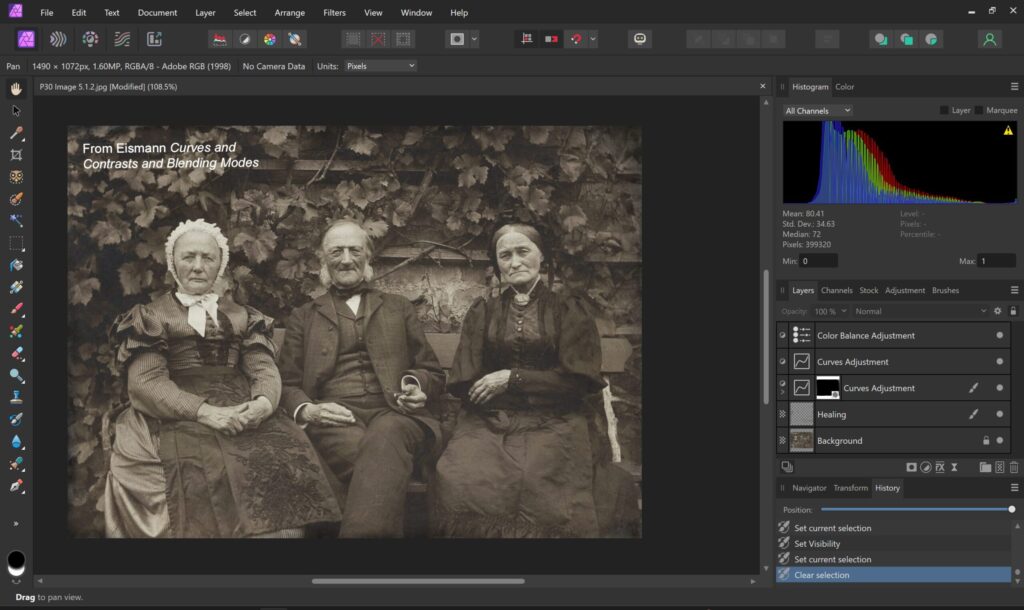The width and height of the screenshot is (1024, 610).
Task: Delete layer using the trash icon
Action: [x=1014, y=467]
